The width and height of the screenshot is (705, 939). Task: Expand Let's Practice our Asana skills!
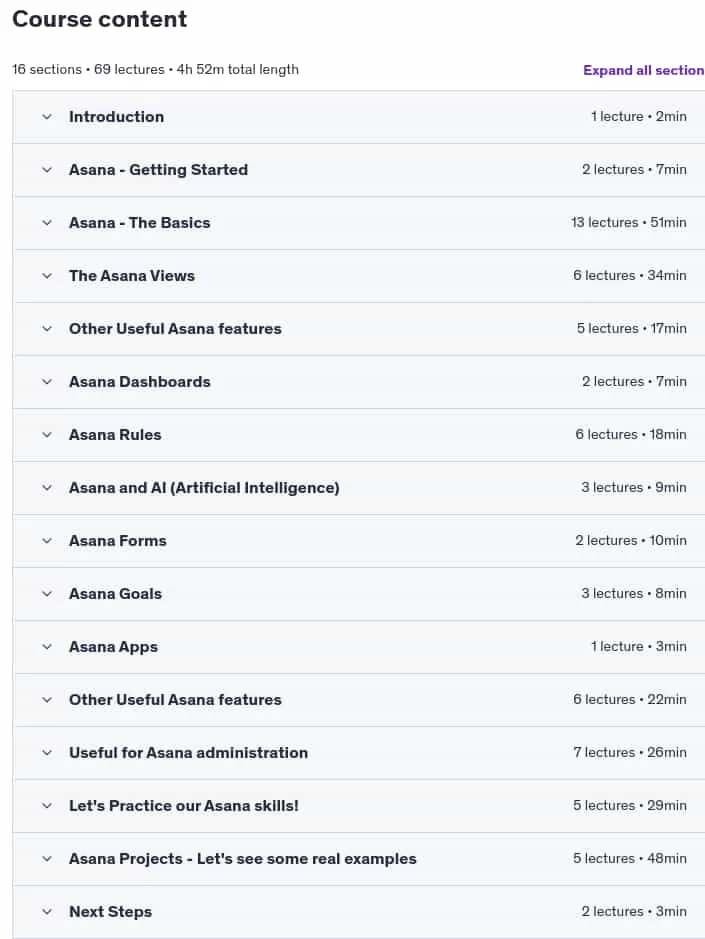click(x=359, y=806)
